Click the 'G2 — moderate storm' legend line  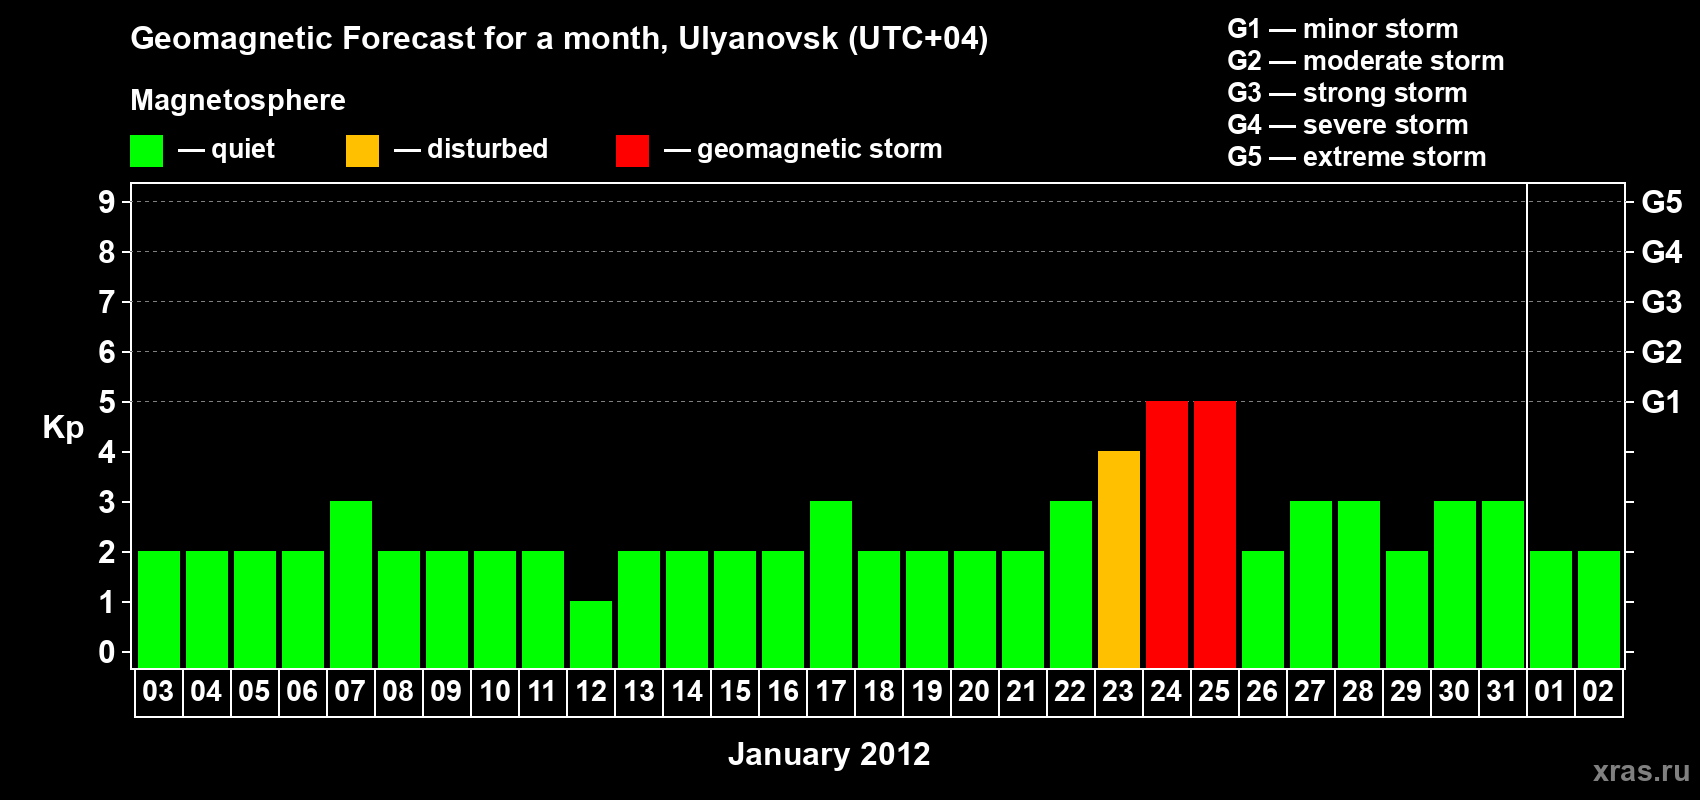point(1366,61)
